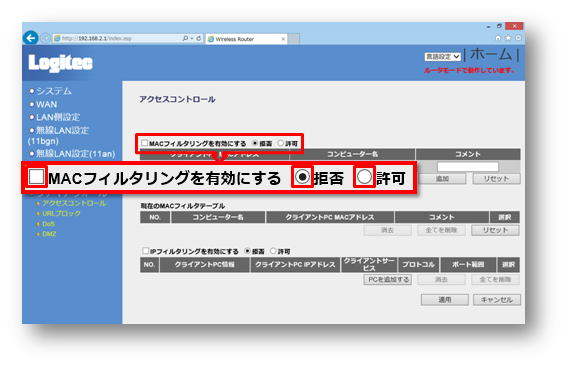Open the システム menu item
Screen dimensions: 567x366
[x=54, y=91]
